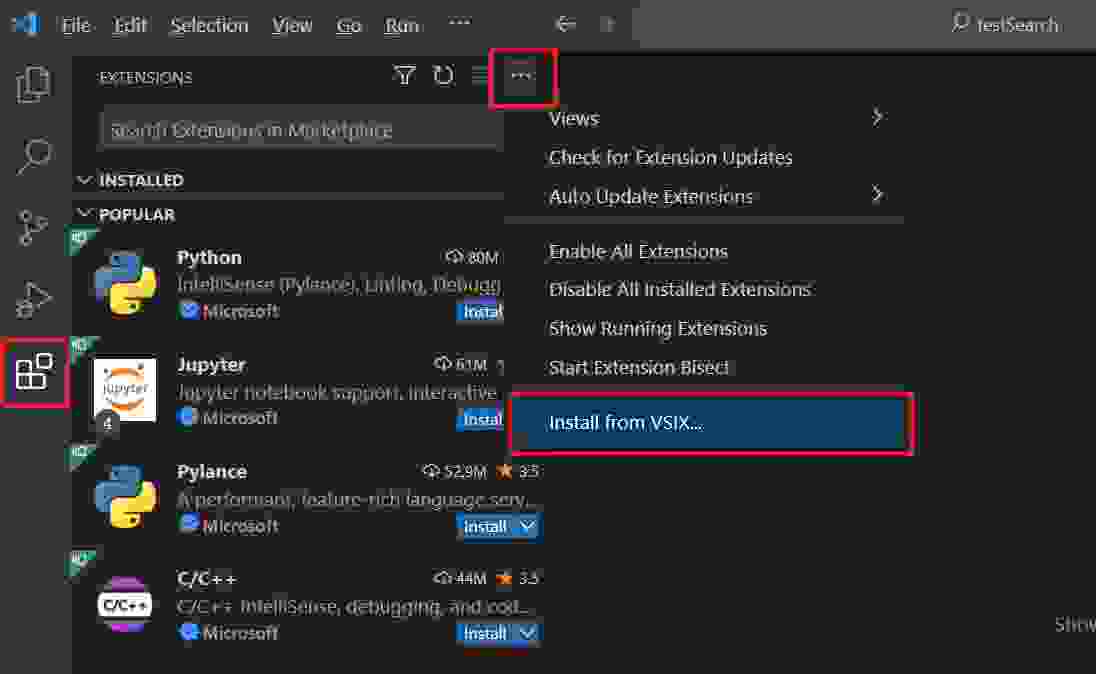Filter extensions with the funnel icon

tap(404, 75)
